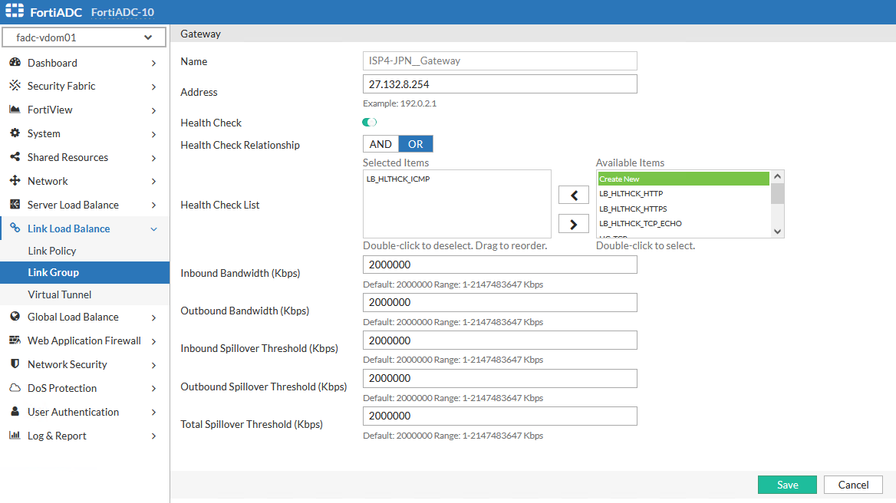Click the Log & Report chart icon
This screenshot has height=503, width=896.
[x=15, y=435]
